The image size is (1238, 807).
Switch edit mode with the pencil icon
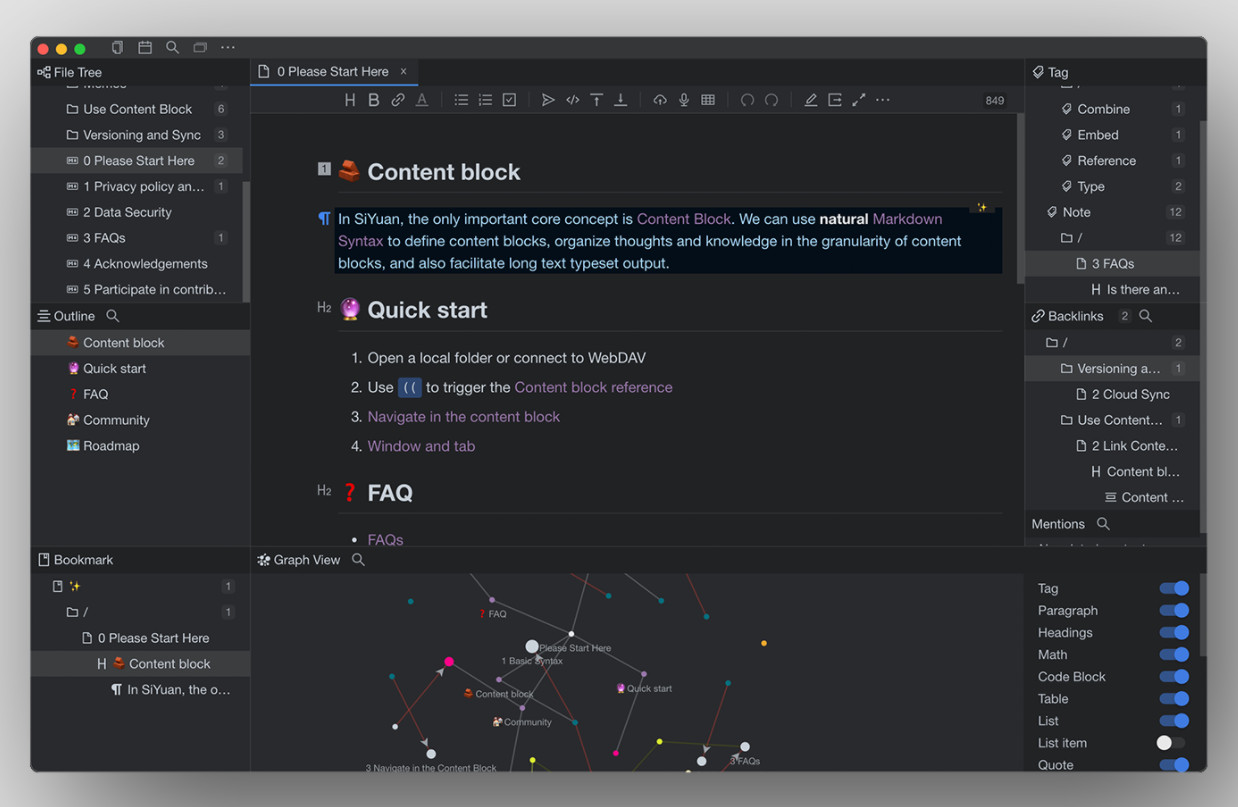tap(811, 100)
